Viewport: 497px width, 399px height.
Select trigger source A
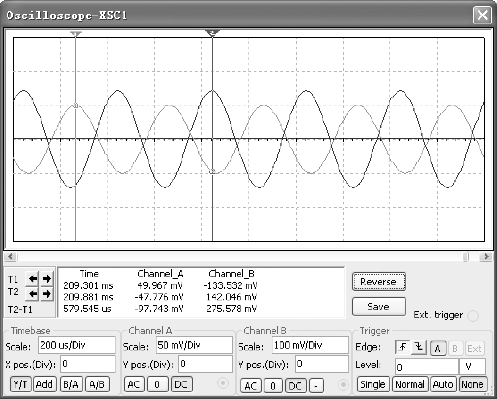click(438, 349)
